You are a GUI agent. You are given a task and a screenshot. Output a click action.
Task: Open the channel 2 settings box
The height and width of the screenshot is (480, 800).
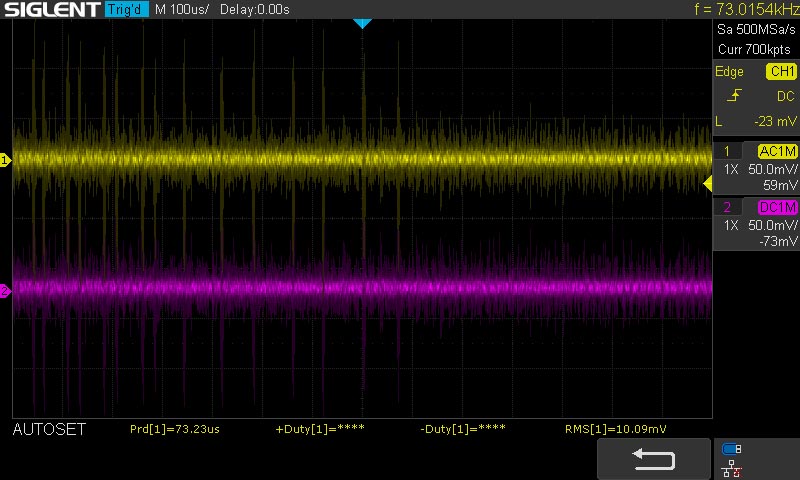(x=755, y=224)
